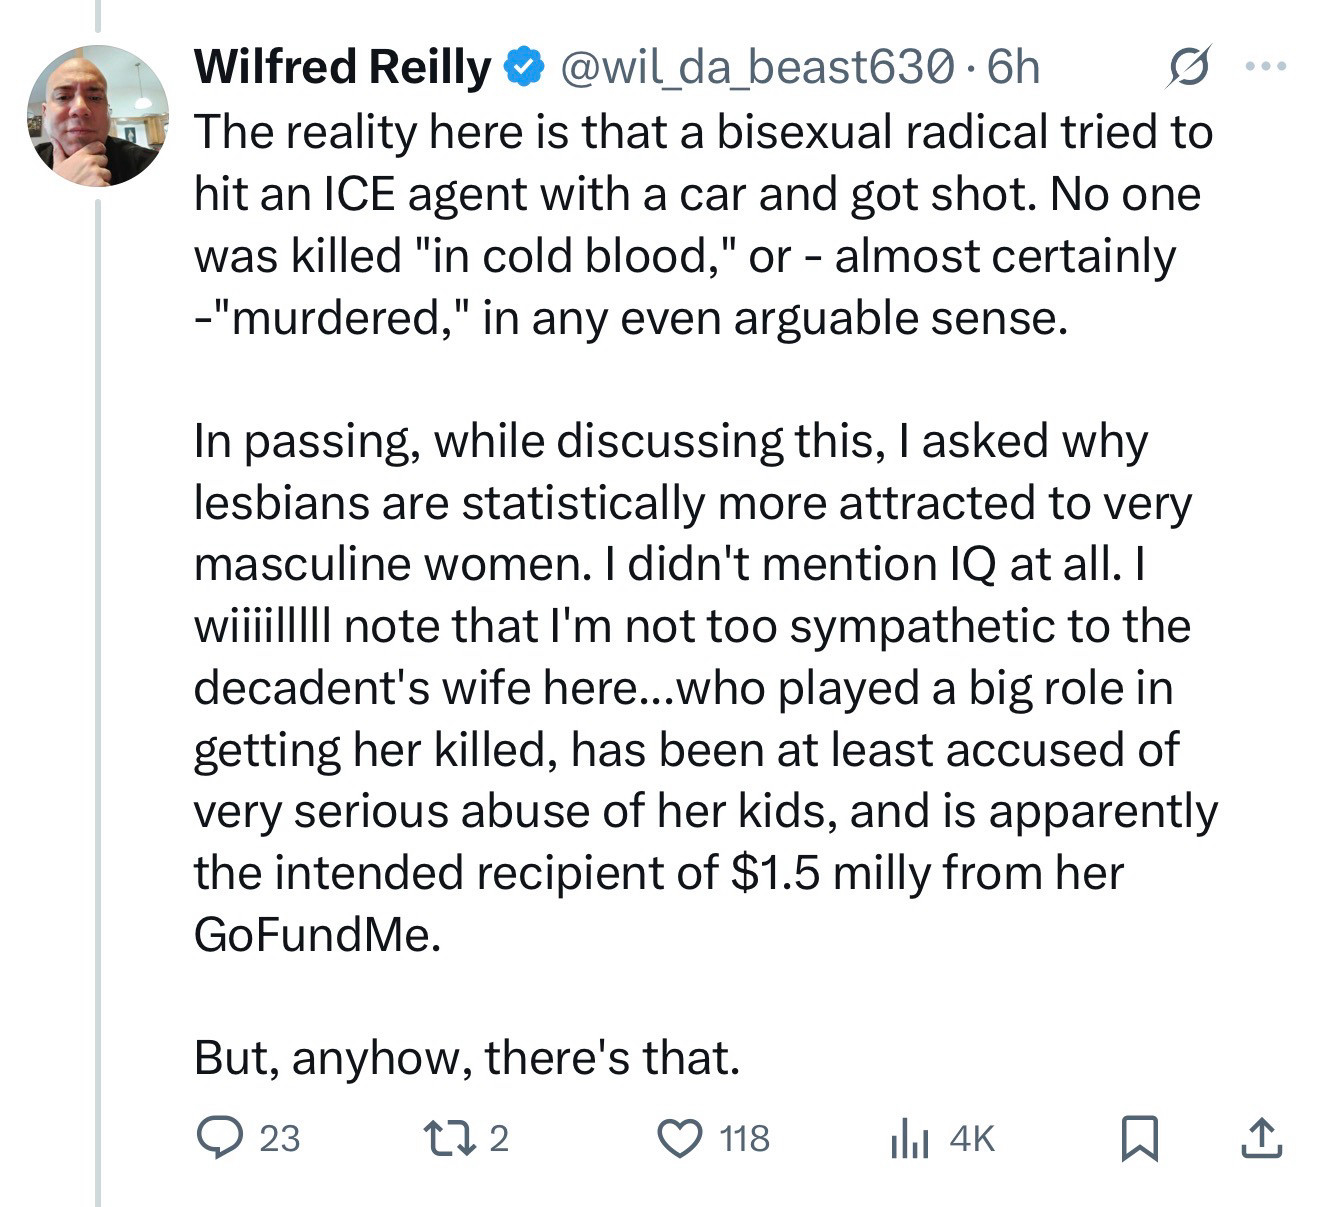Screen dimensions: 1320x1207
Task: Click the paragraph starting "In passing, while discussing"
Action: coord(700,687)
